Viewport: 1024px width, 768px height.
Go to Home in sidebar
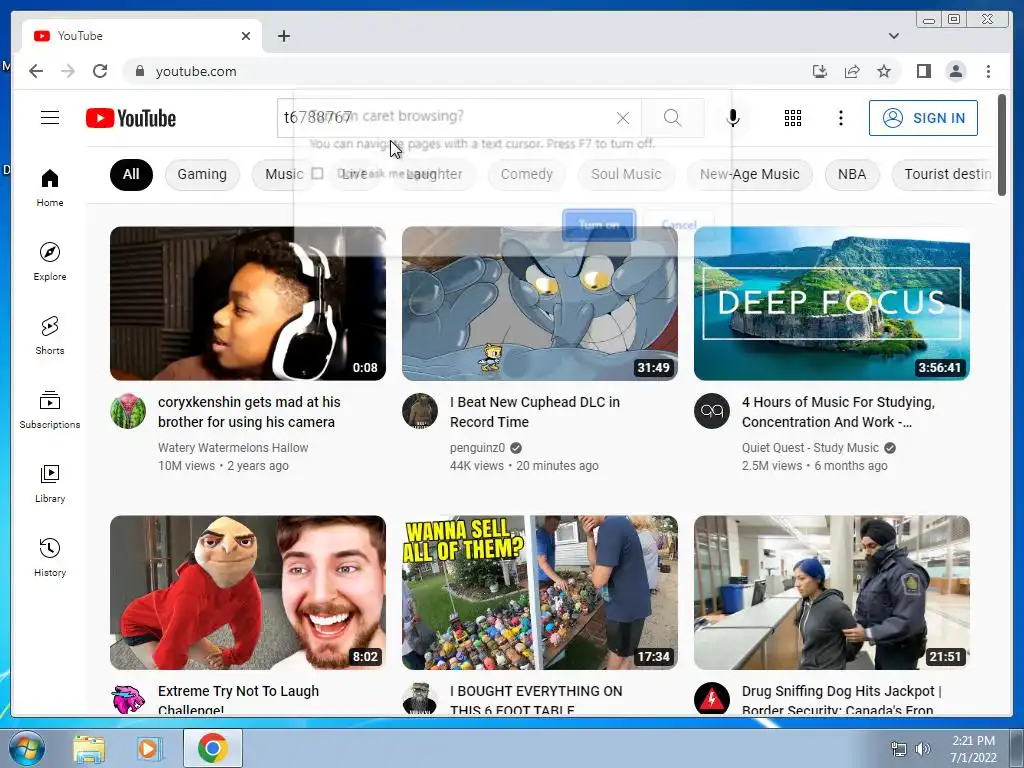(x=50, y=188)
